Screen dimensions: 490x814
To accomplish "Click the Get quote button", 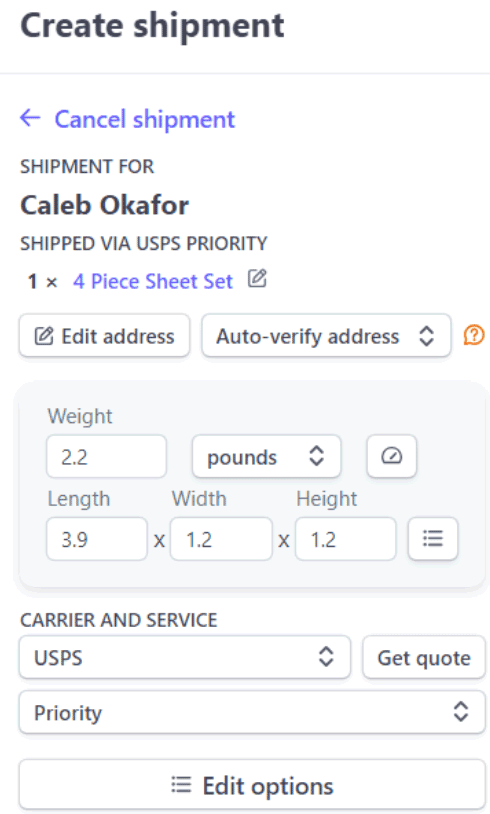I will click(424, 657).
